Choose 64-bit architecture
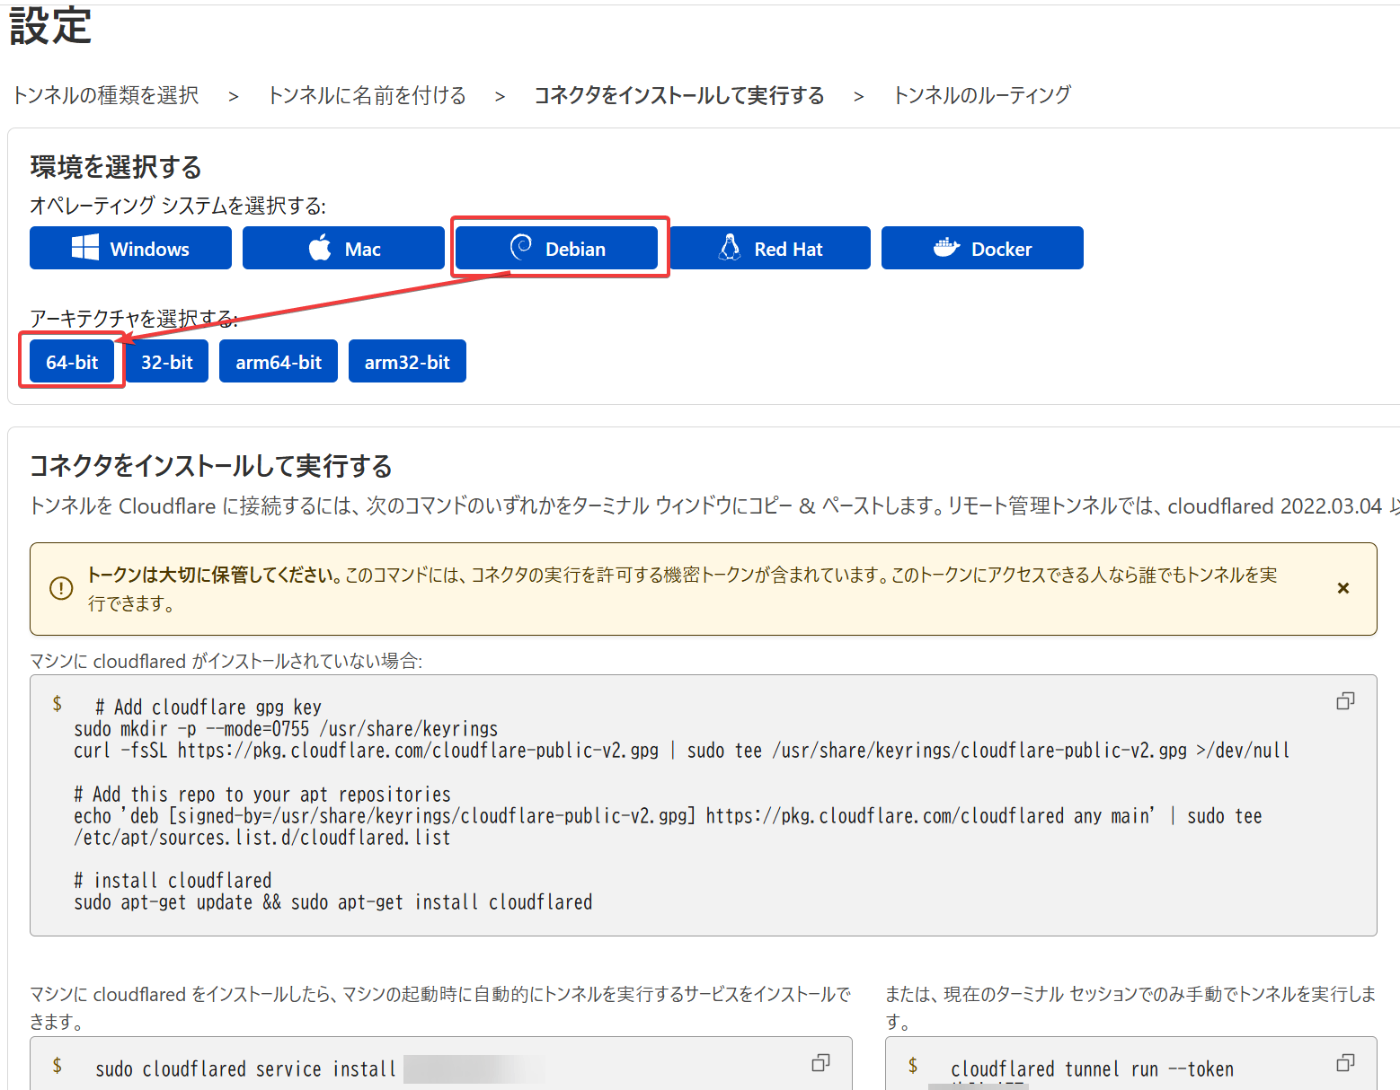This screenshot has width=1400, height=1090. (x=72, y=362)
